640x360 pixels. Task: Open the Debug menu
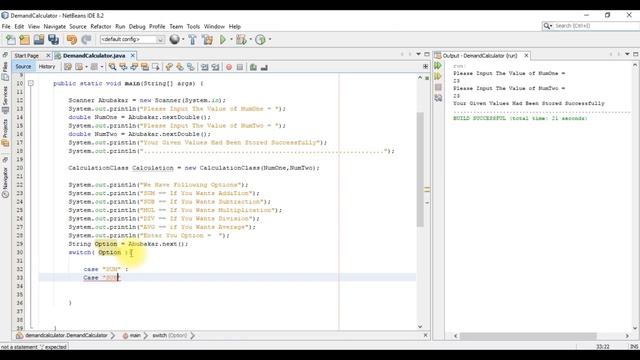(137, 27)
